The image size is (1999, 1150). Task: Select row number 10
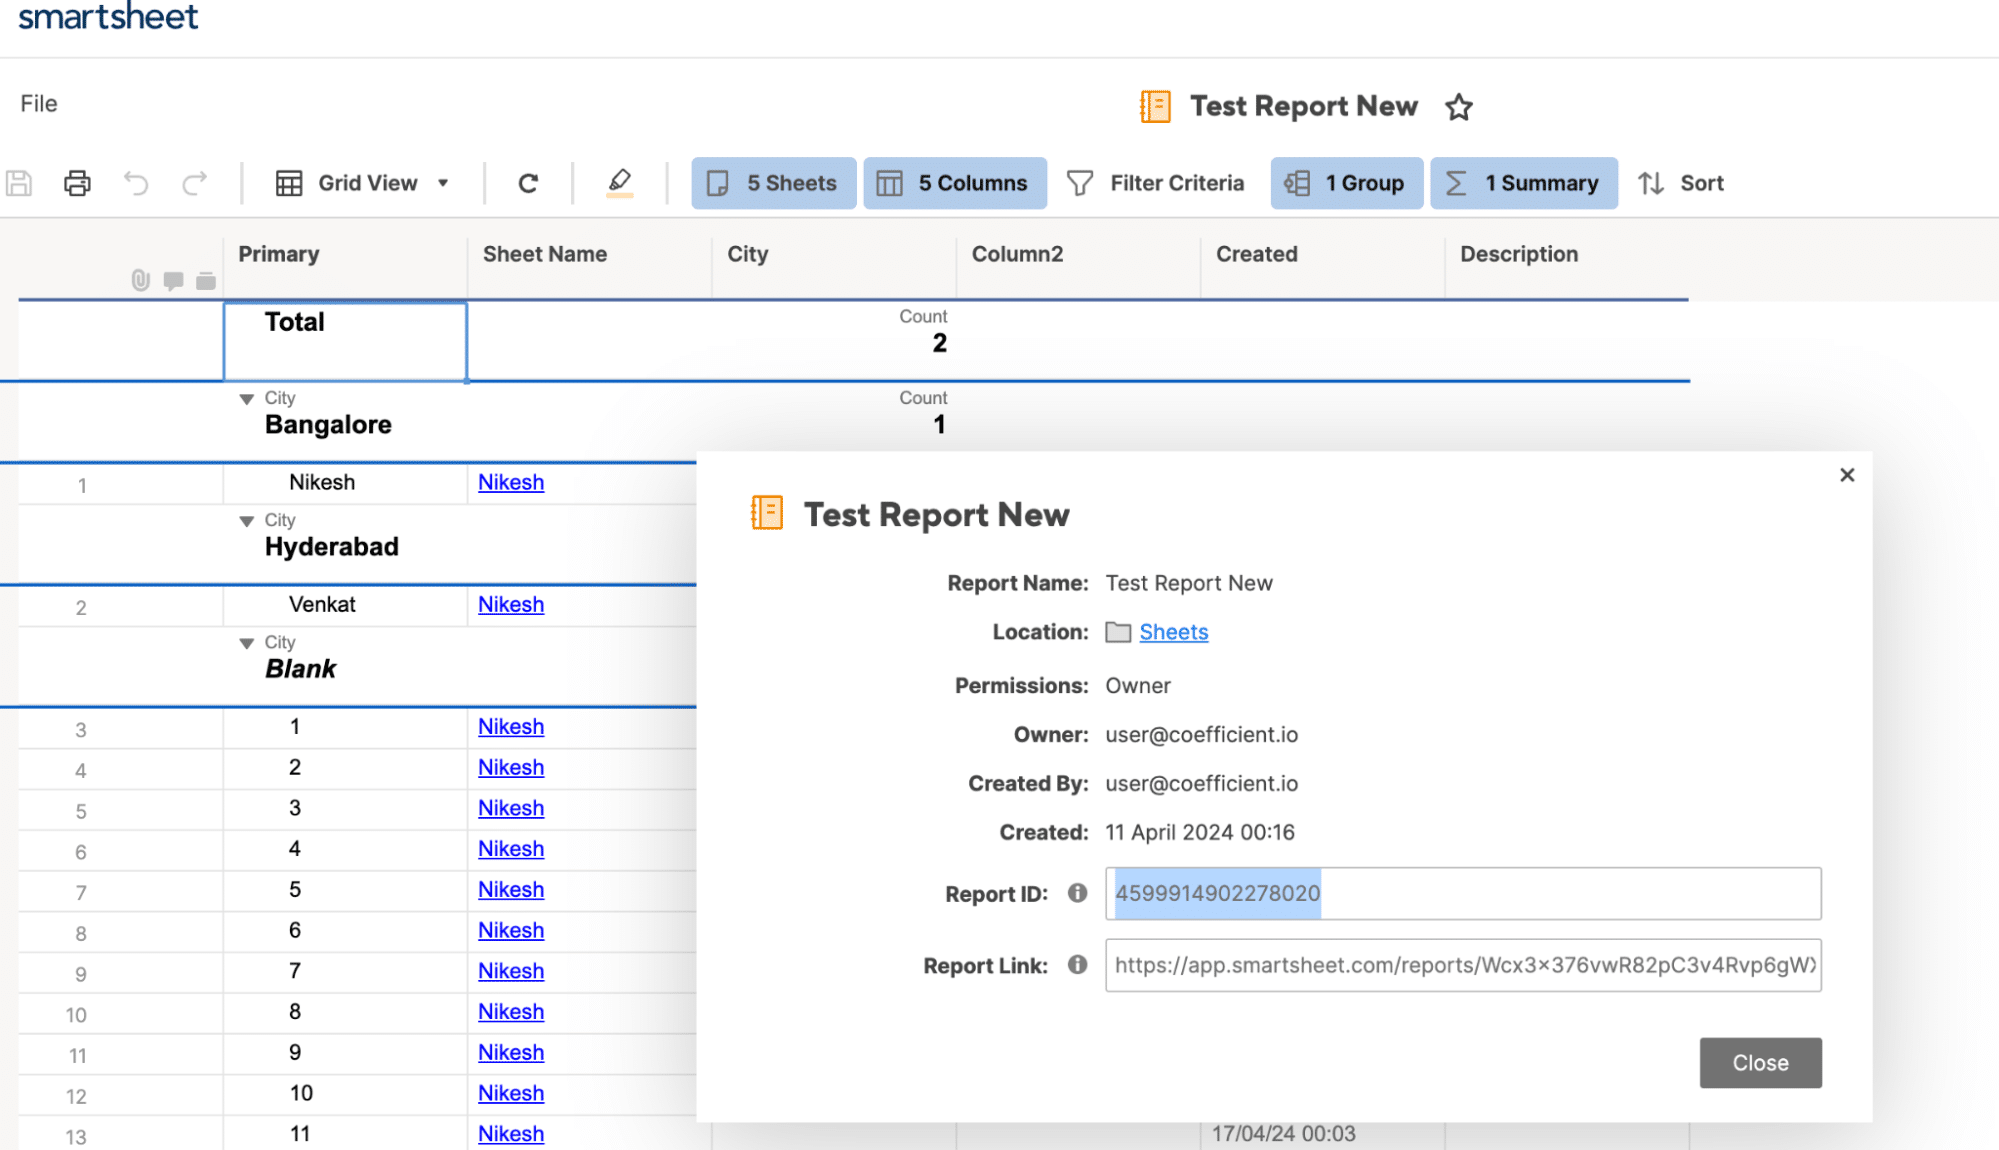(76, 1015)
